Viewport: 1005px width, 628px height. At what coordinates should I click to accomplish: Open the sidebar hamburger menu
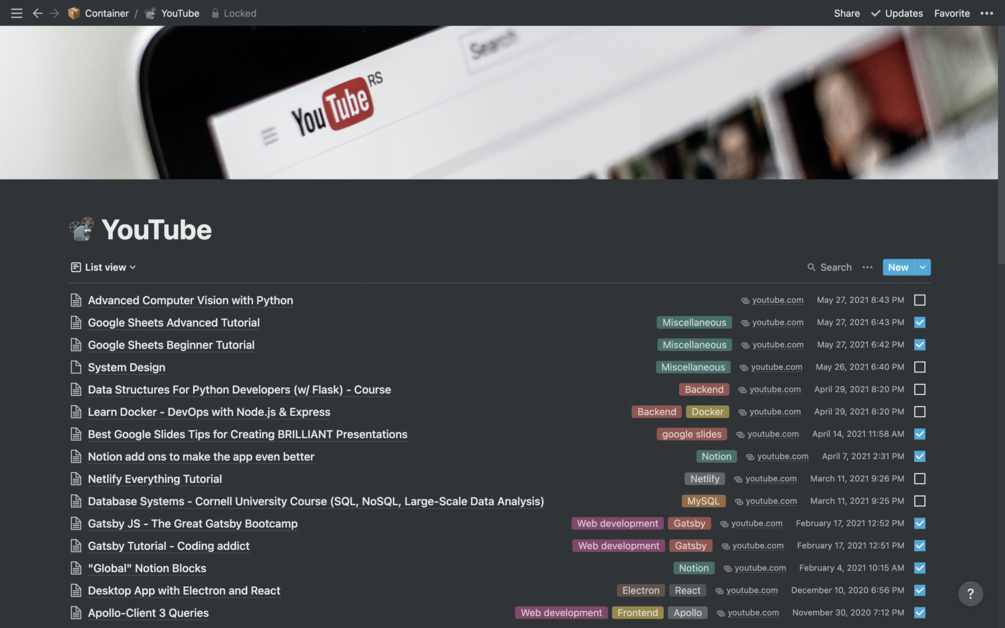coord(17,13)
